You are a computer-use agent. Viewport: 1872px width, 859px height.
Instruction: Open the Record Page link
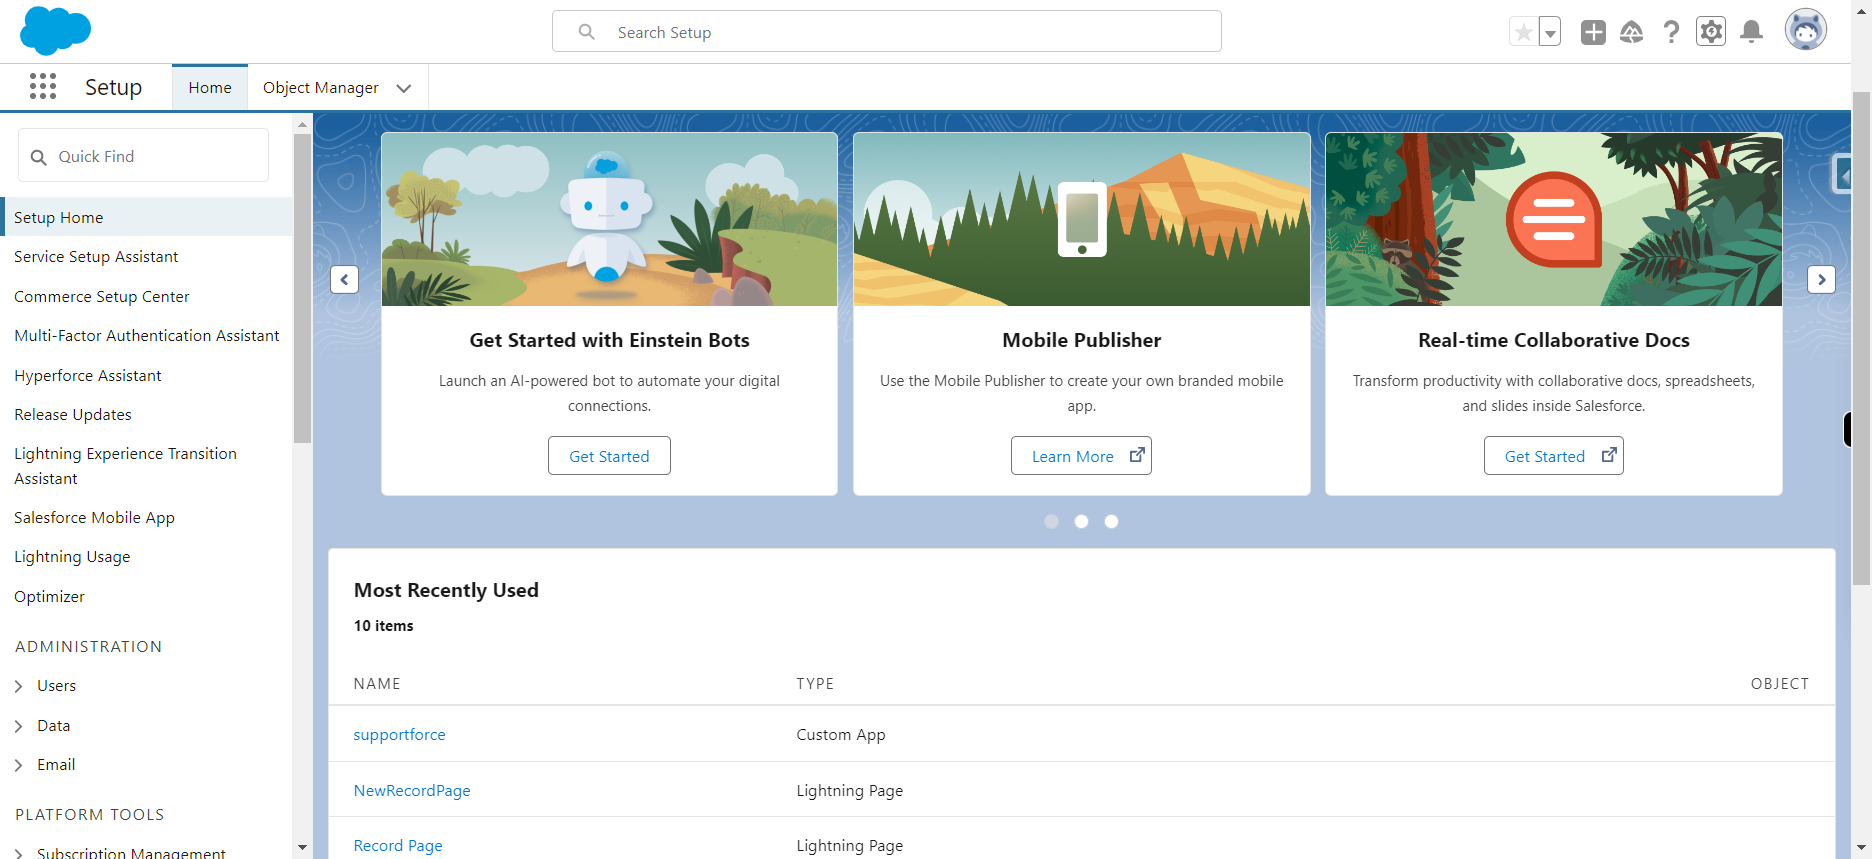[398, 846]
